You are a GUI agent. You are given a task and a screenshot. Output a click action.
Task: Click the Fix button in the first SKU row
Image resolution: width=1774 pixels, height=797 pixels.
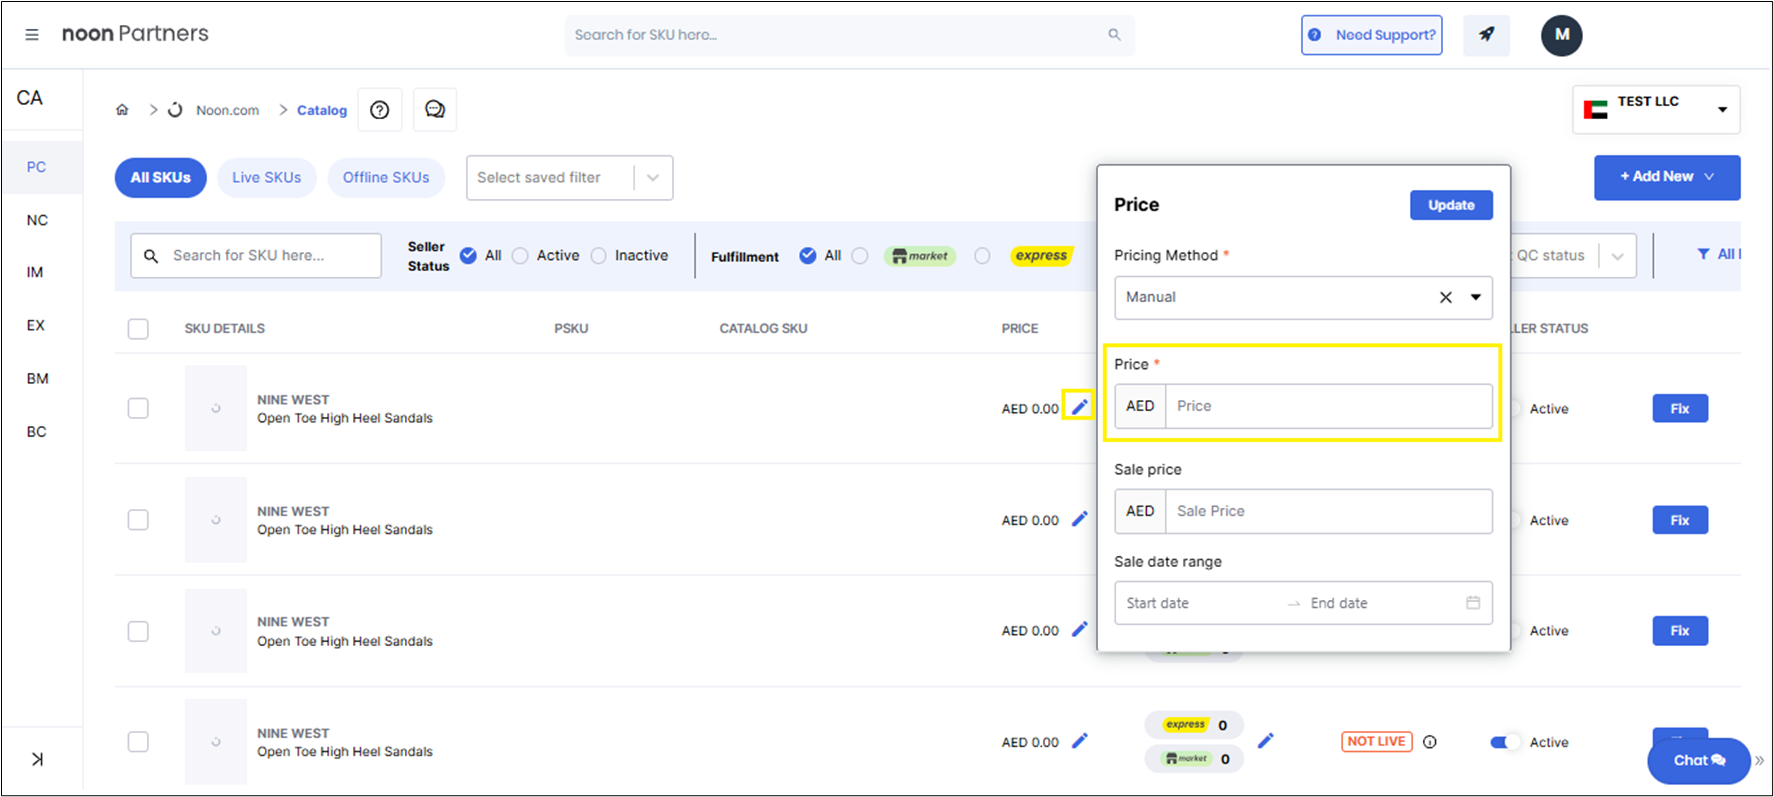click(1680, 408)
